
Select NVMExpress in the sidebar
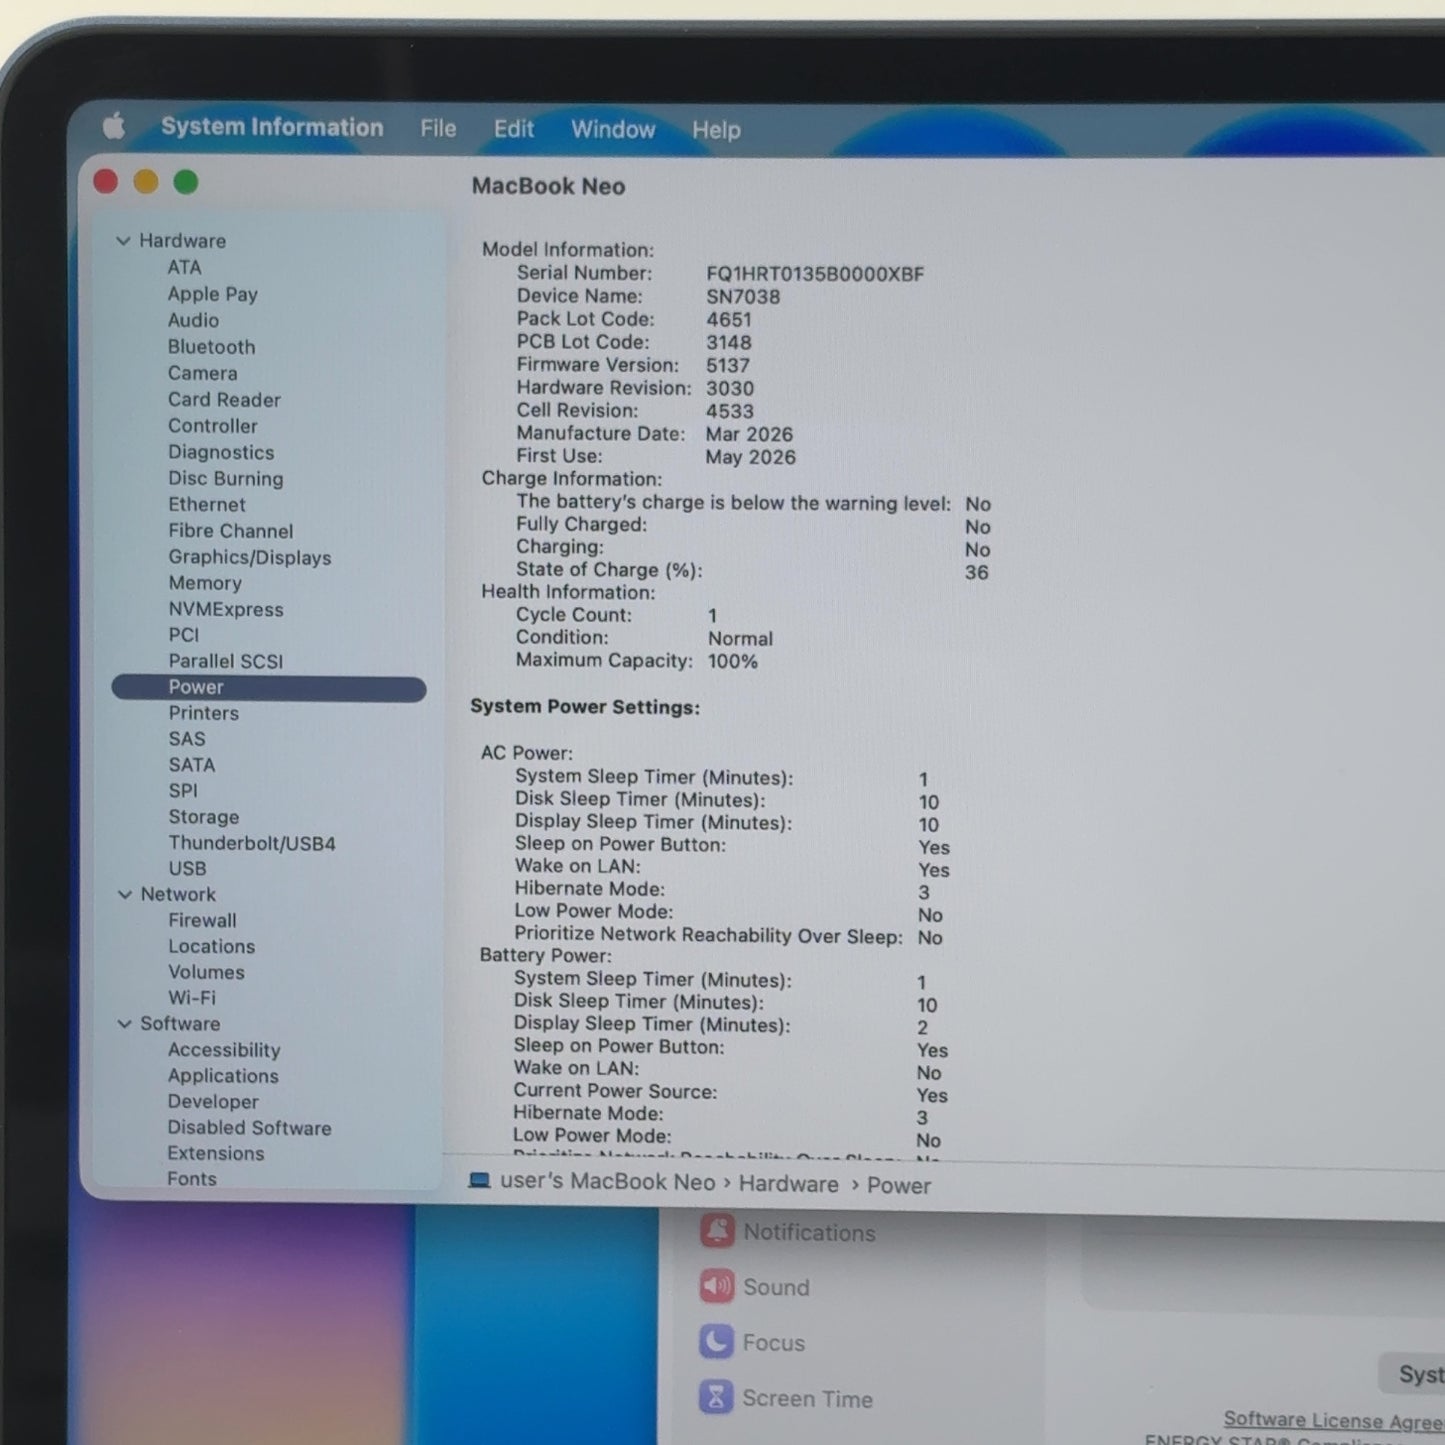[x=225, y=609]
